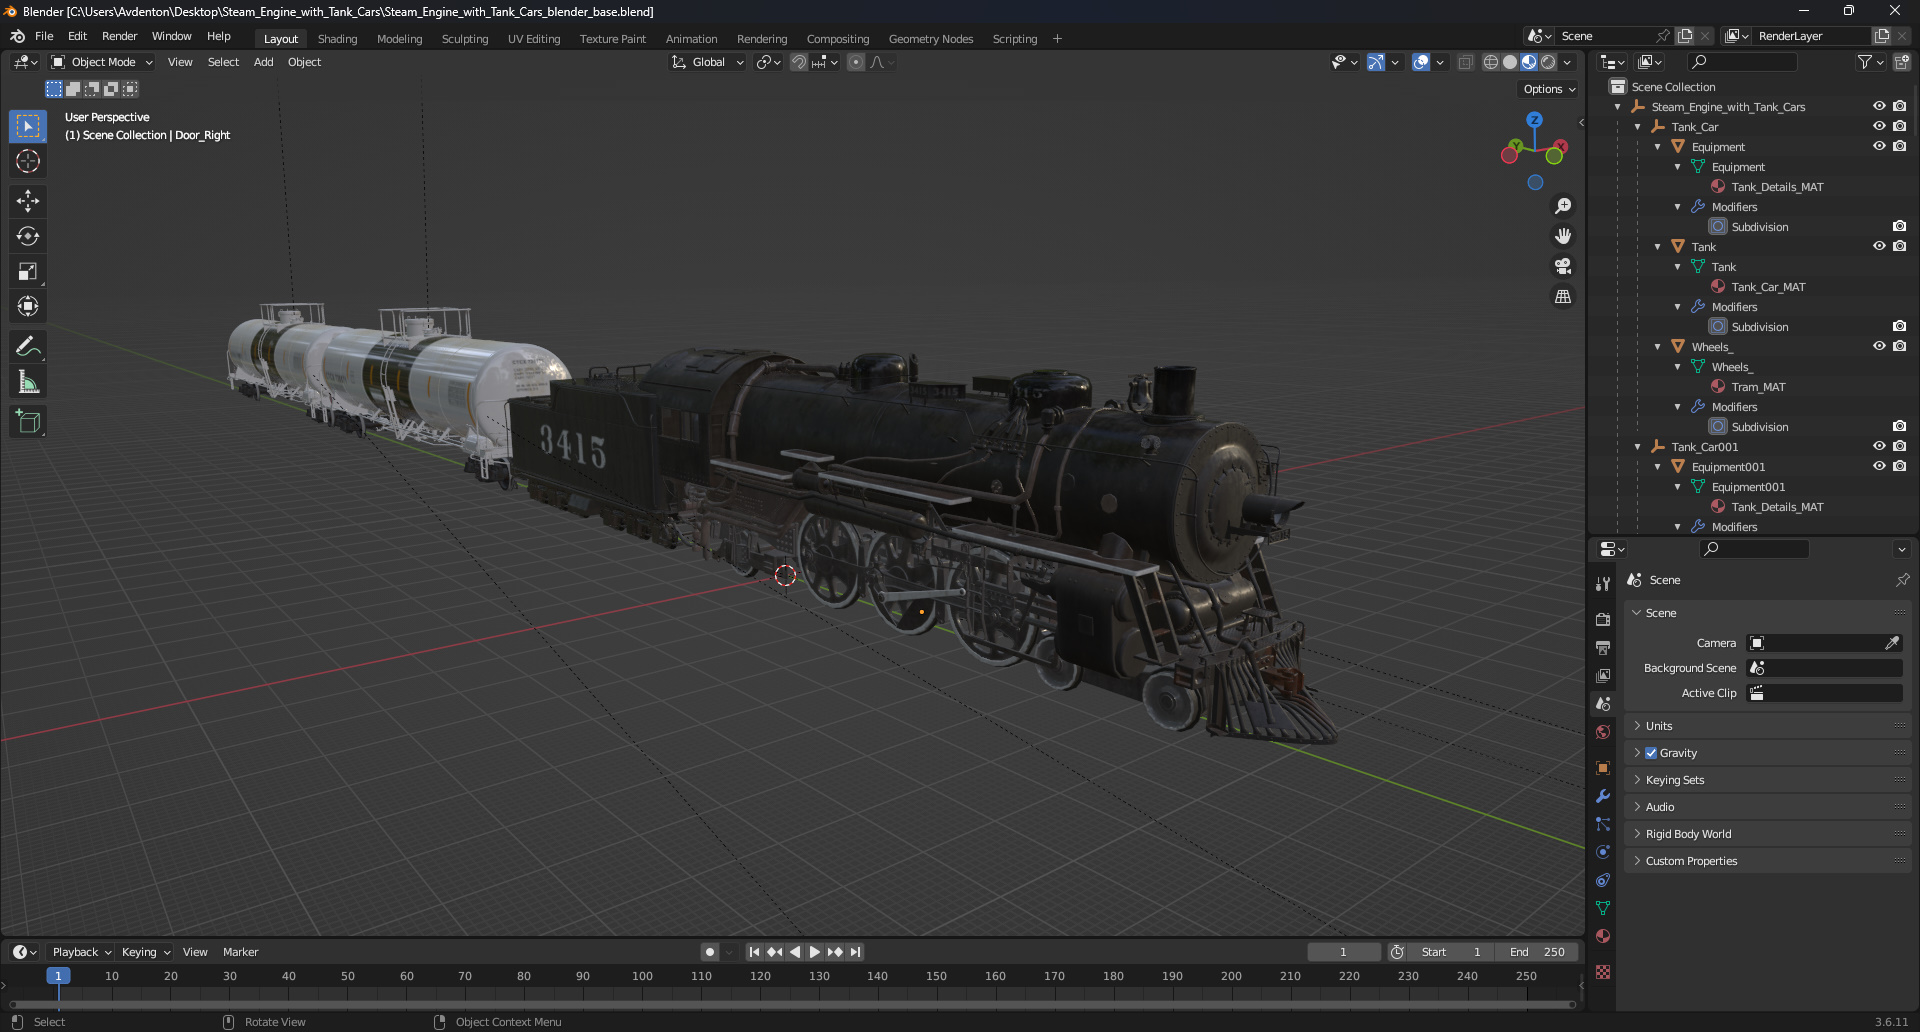Click the End frame field
Viewport: 1920px width, 1032px height.
1538,952
